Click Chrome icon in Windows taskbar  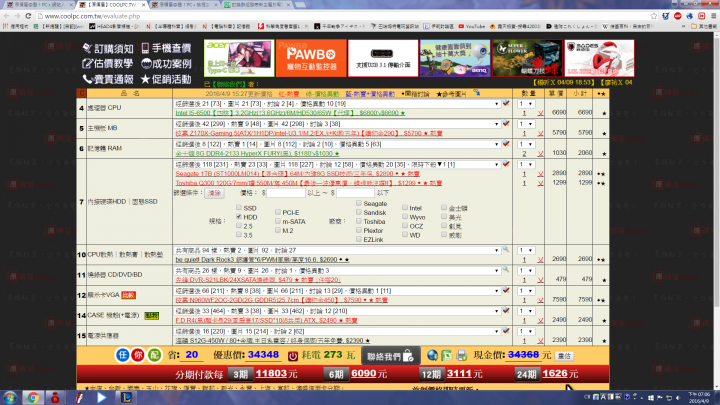(32, 397)
